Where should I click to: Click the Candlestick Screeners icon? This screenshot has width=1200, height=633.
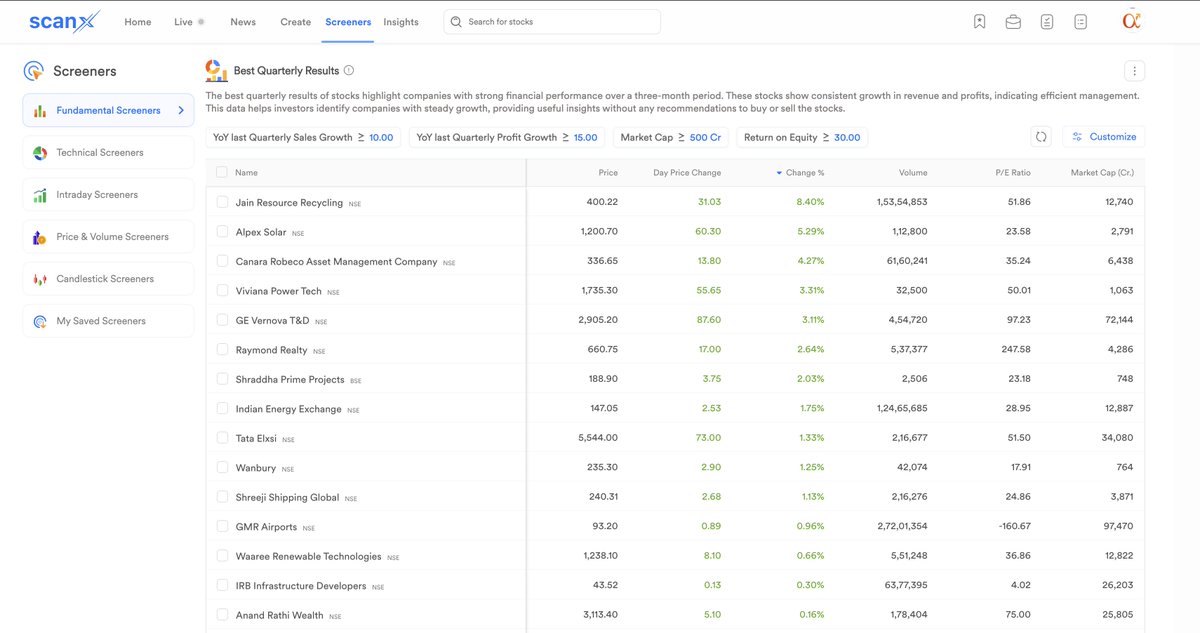[40, 279]
